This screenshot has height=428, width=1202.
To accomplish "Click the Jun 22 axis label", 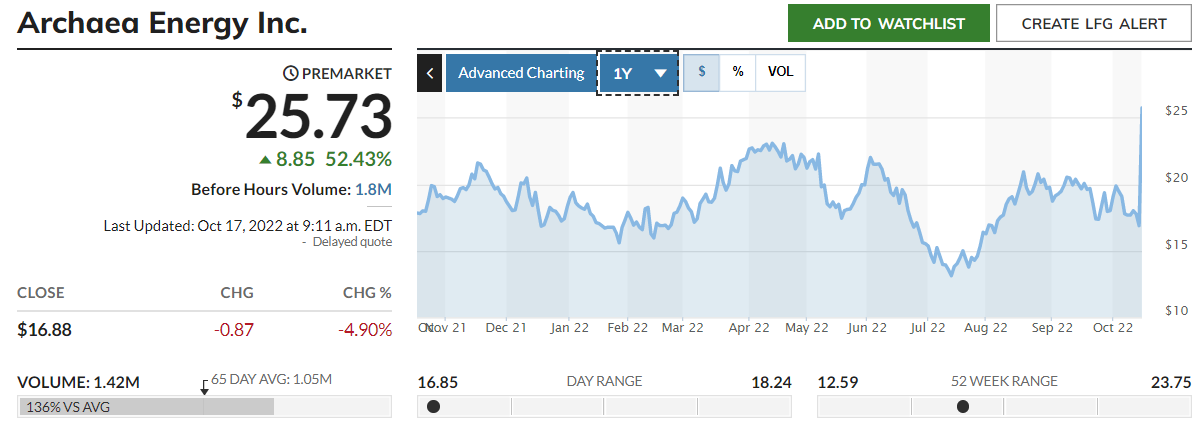I will click(x=867, y=327).
